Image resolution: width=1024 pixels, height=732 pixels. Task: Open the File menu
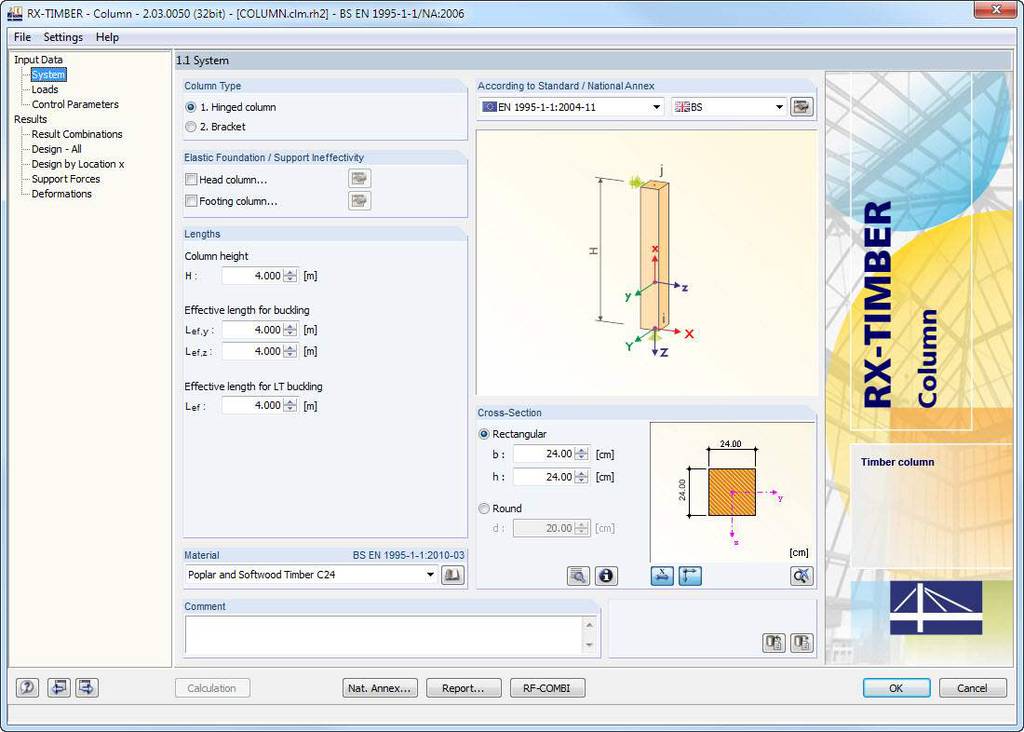point(22,37)
